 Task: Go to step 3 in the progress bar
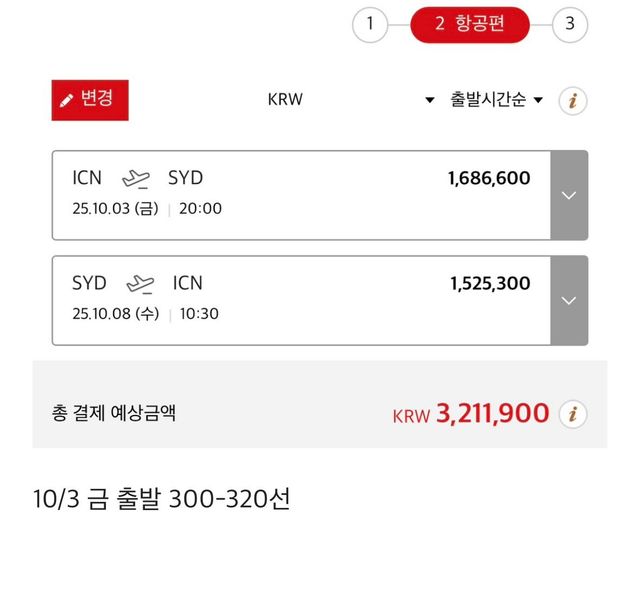pos(570,24)
